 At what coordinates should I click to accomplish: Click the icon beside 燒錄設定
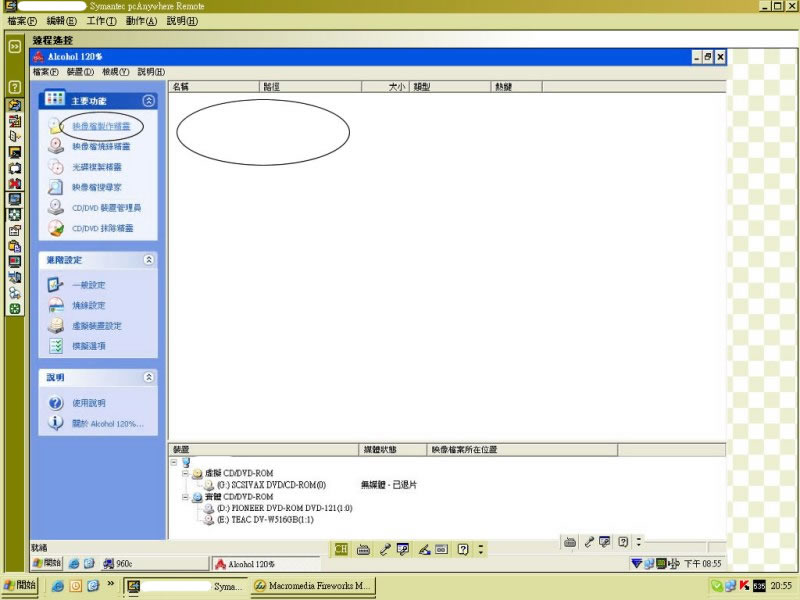[x=56, y=305]
